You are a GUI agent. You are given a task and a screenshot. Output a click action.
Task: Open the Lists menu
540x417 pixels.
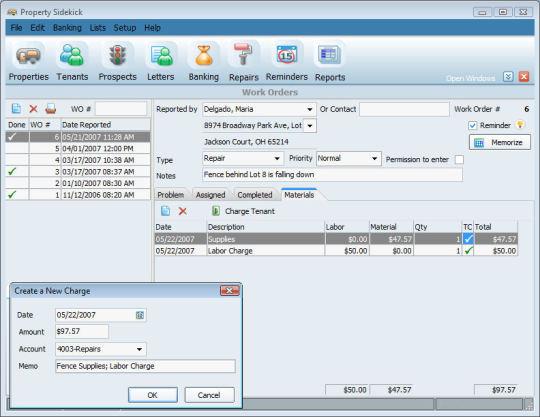[97, 28]
